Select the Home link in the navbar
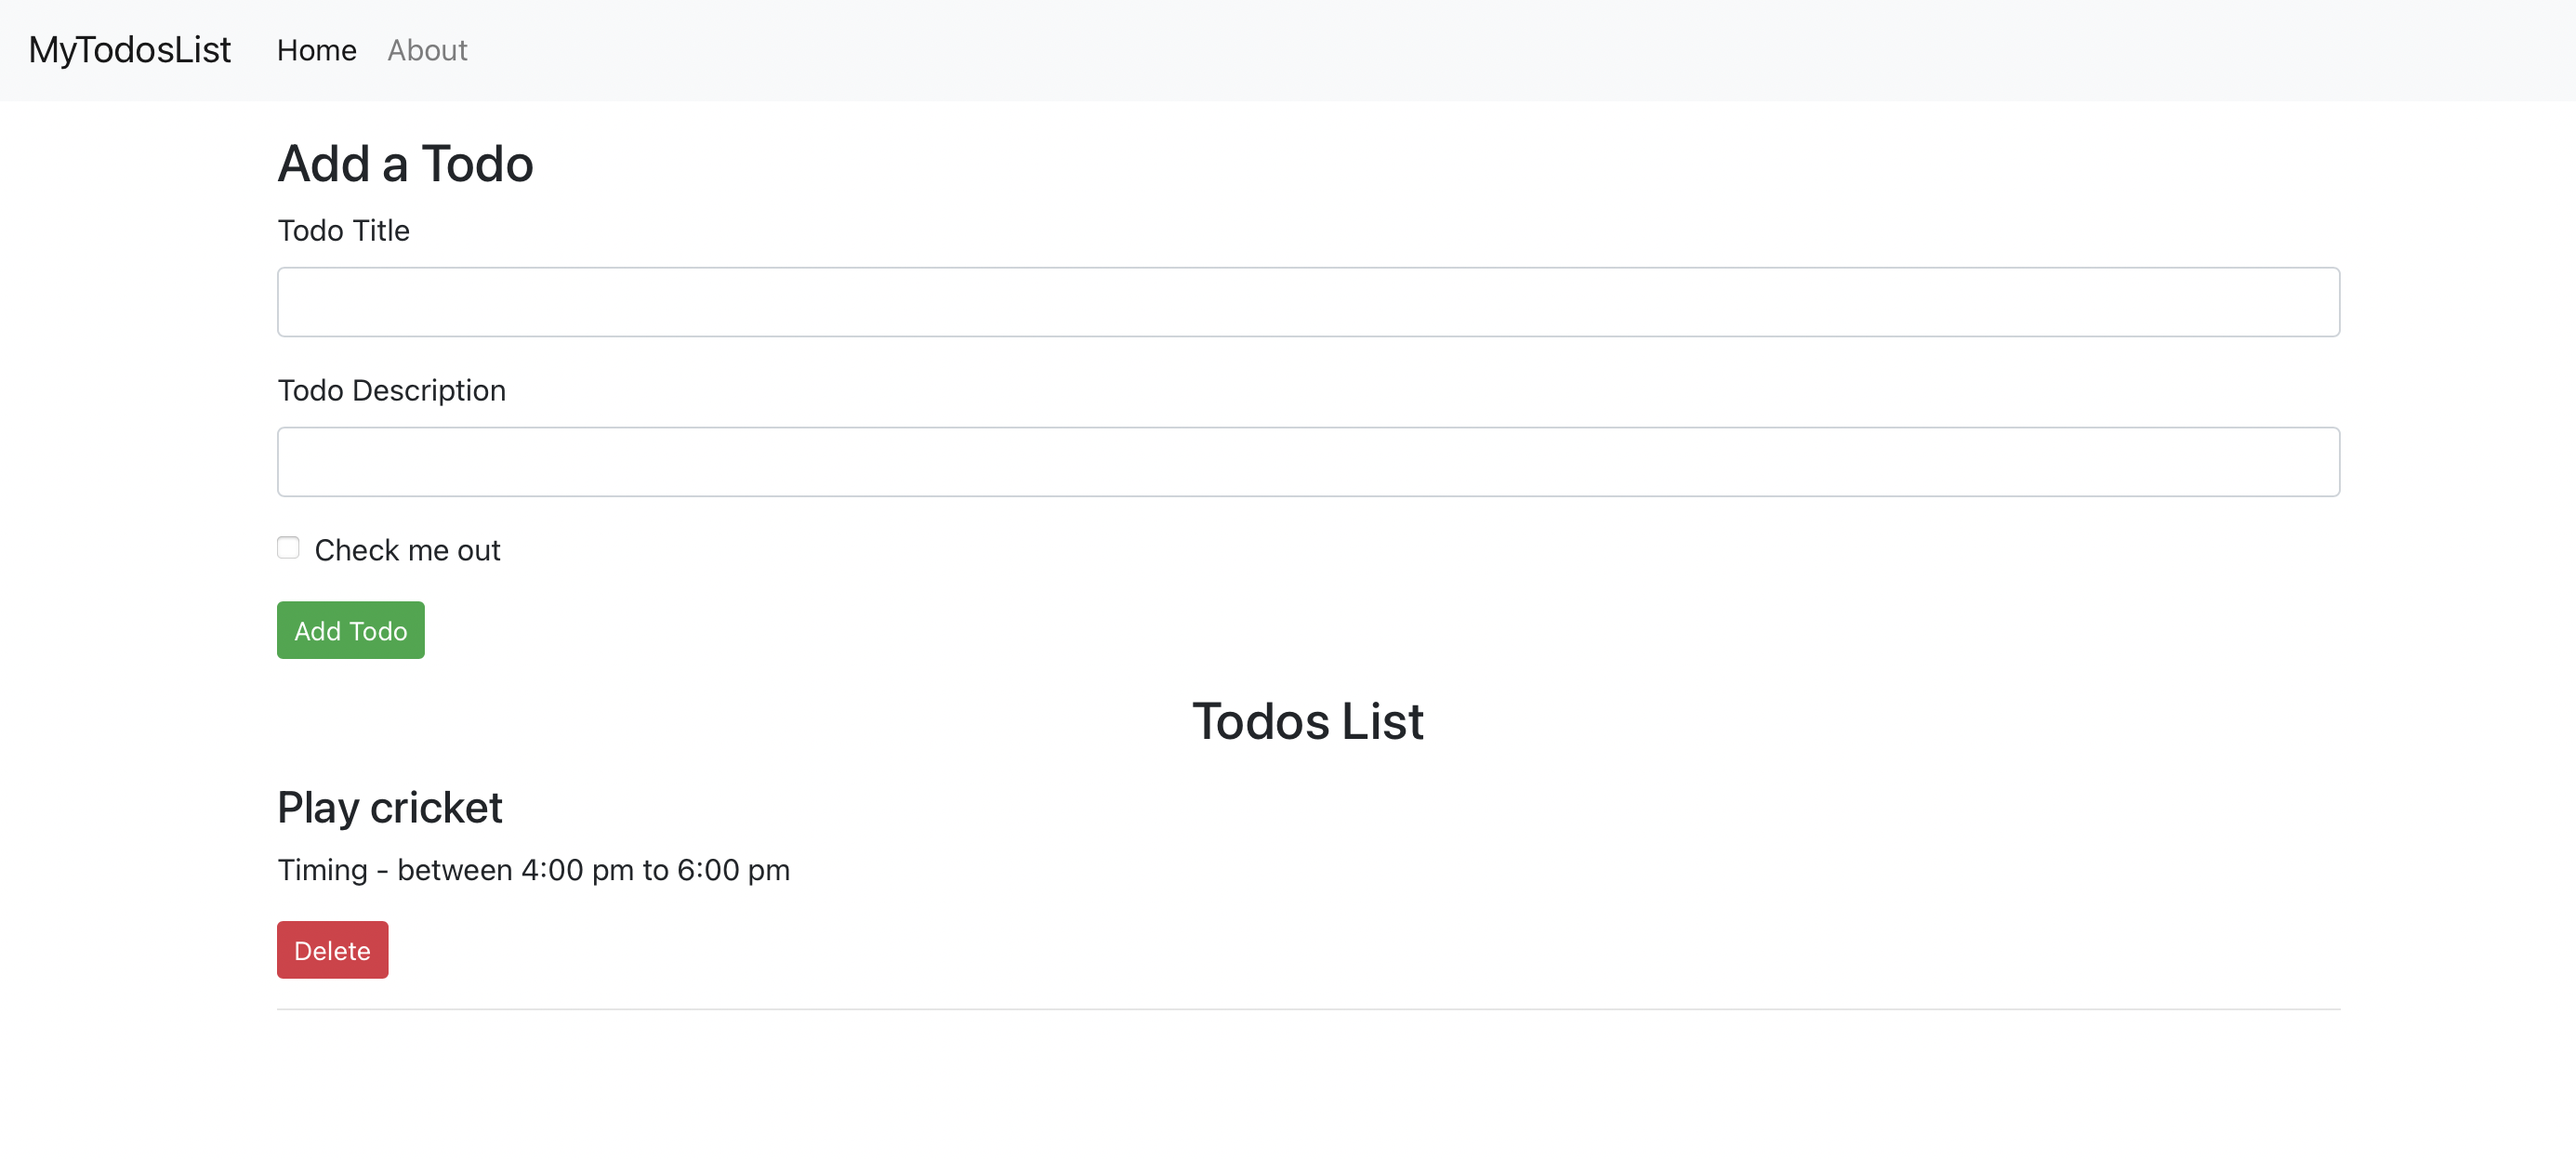 (316, 50)
